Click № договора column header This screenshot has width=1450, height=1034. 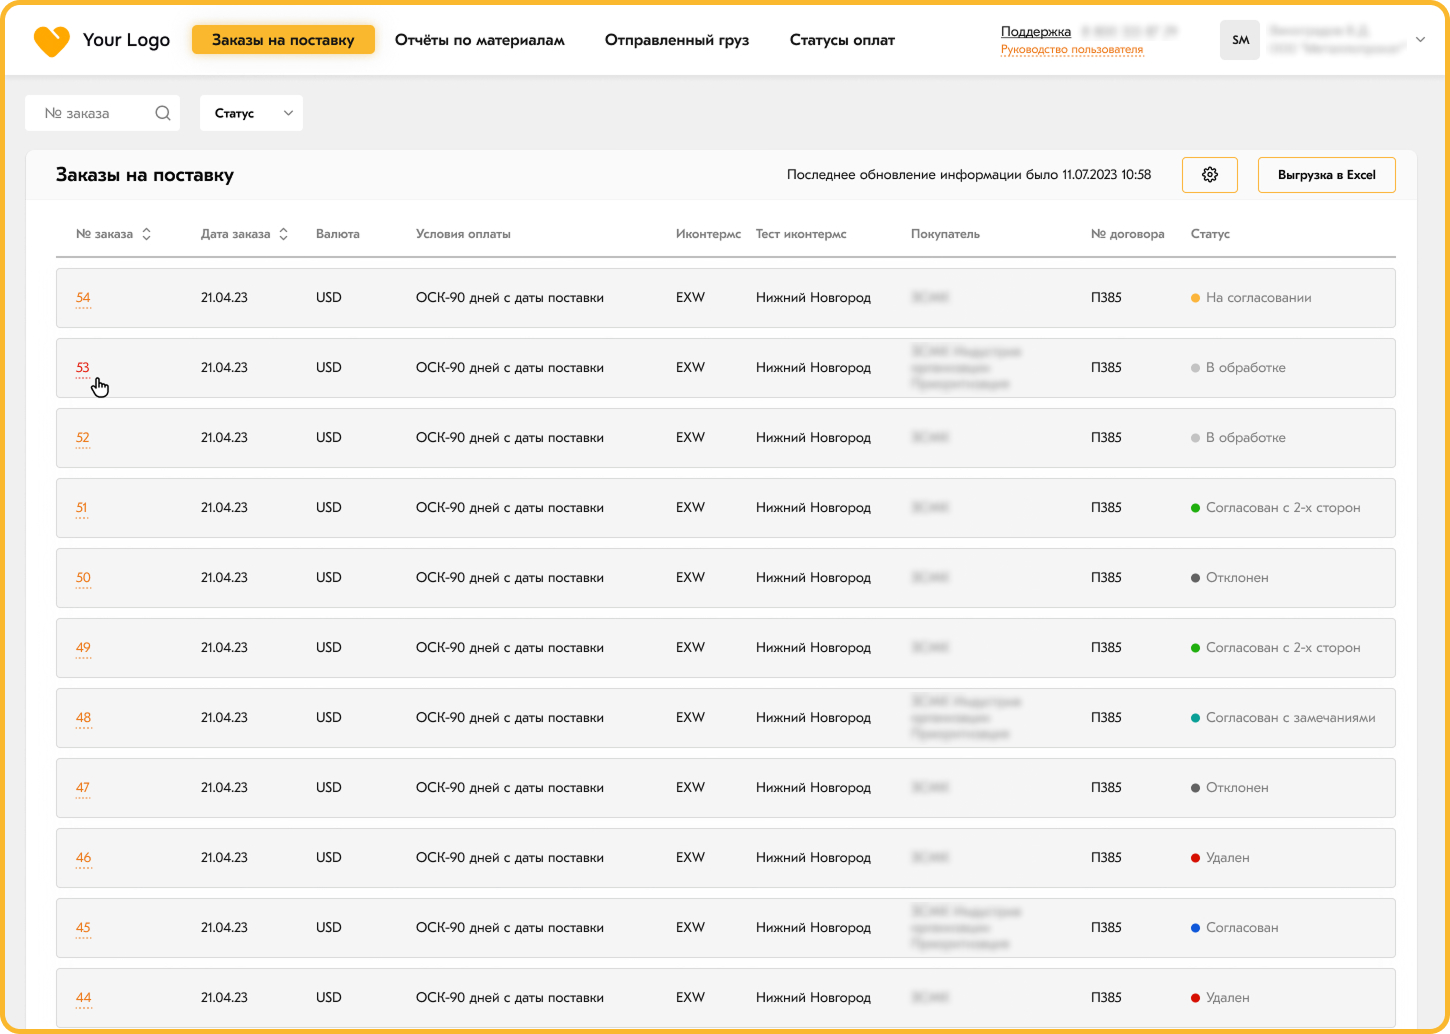point(1128,234)
